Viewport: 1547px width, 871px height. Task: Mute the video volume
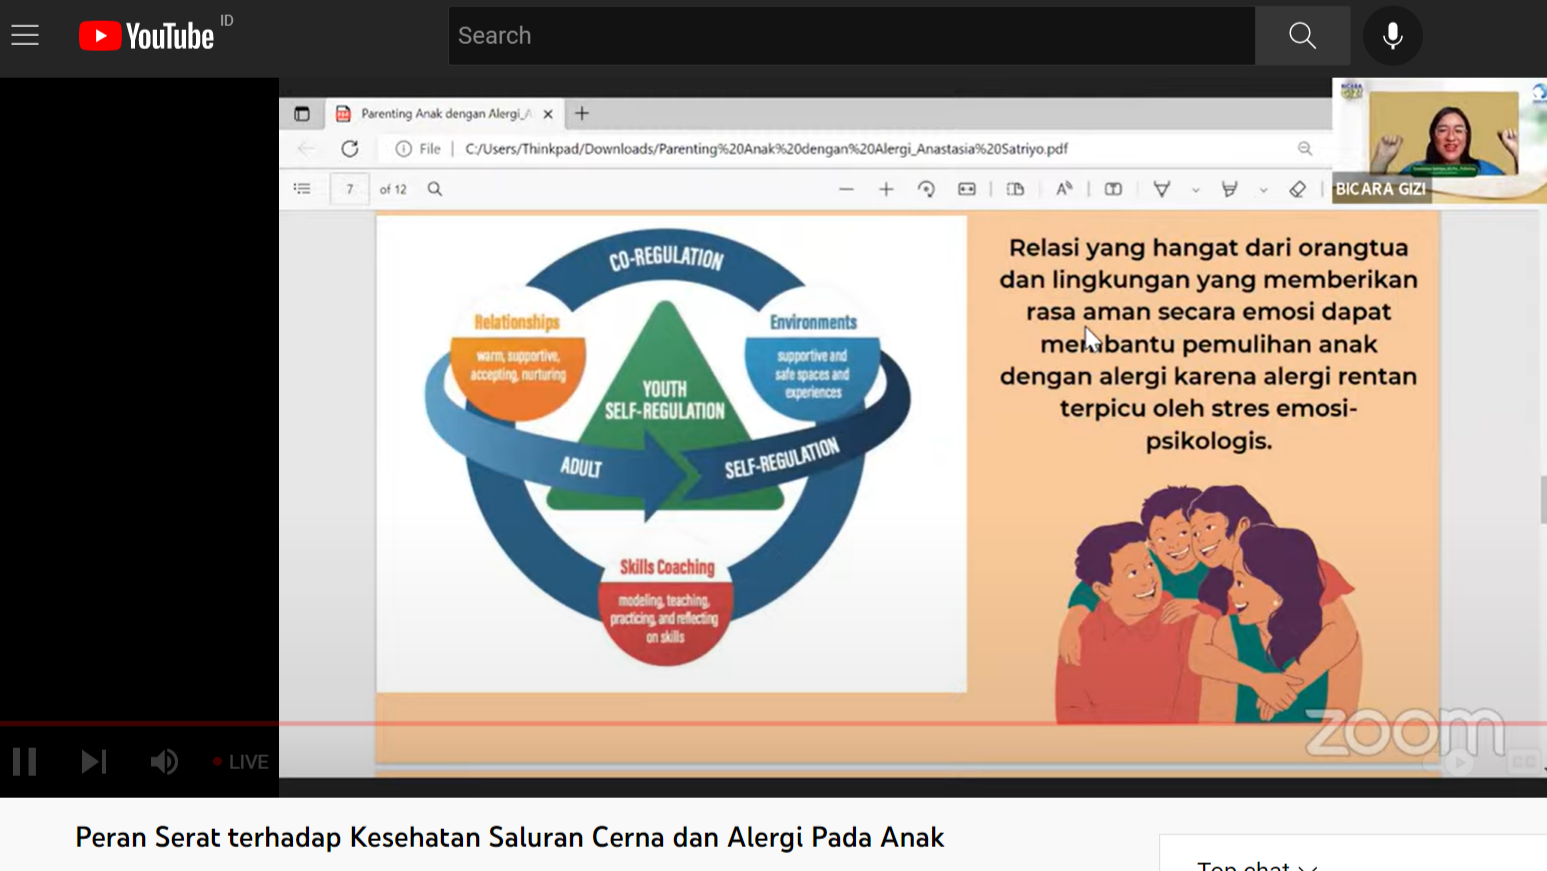click(x=164, y=762)
